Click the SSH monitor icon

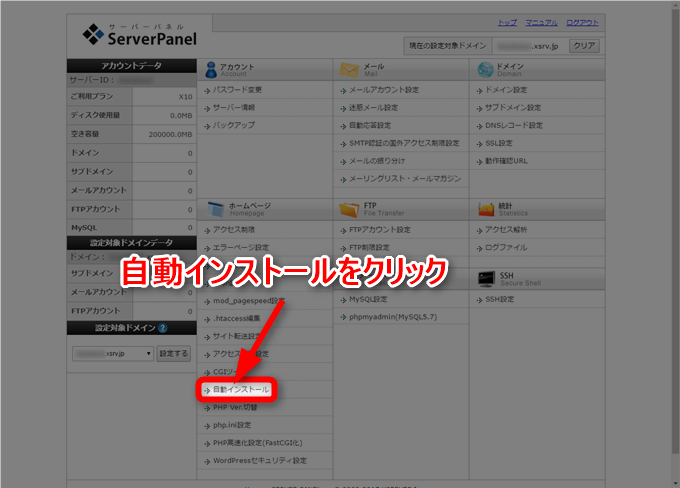pyautogui.click(x=486, y=279)
